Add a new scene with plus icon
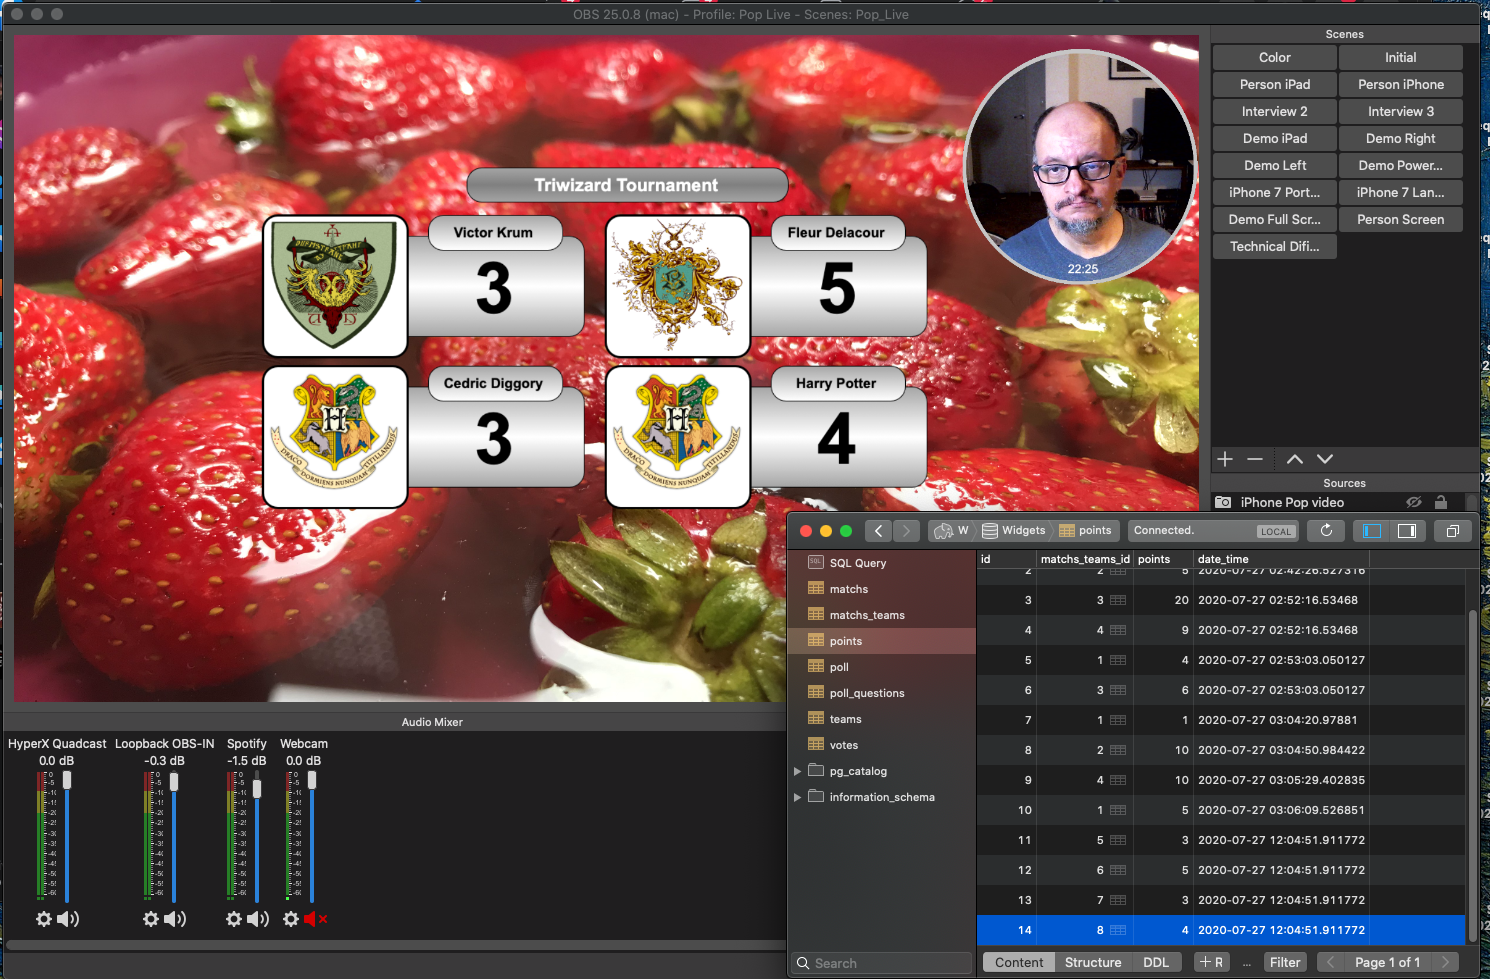 (x=1225, y=459)
